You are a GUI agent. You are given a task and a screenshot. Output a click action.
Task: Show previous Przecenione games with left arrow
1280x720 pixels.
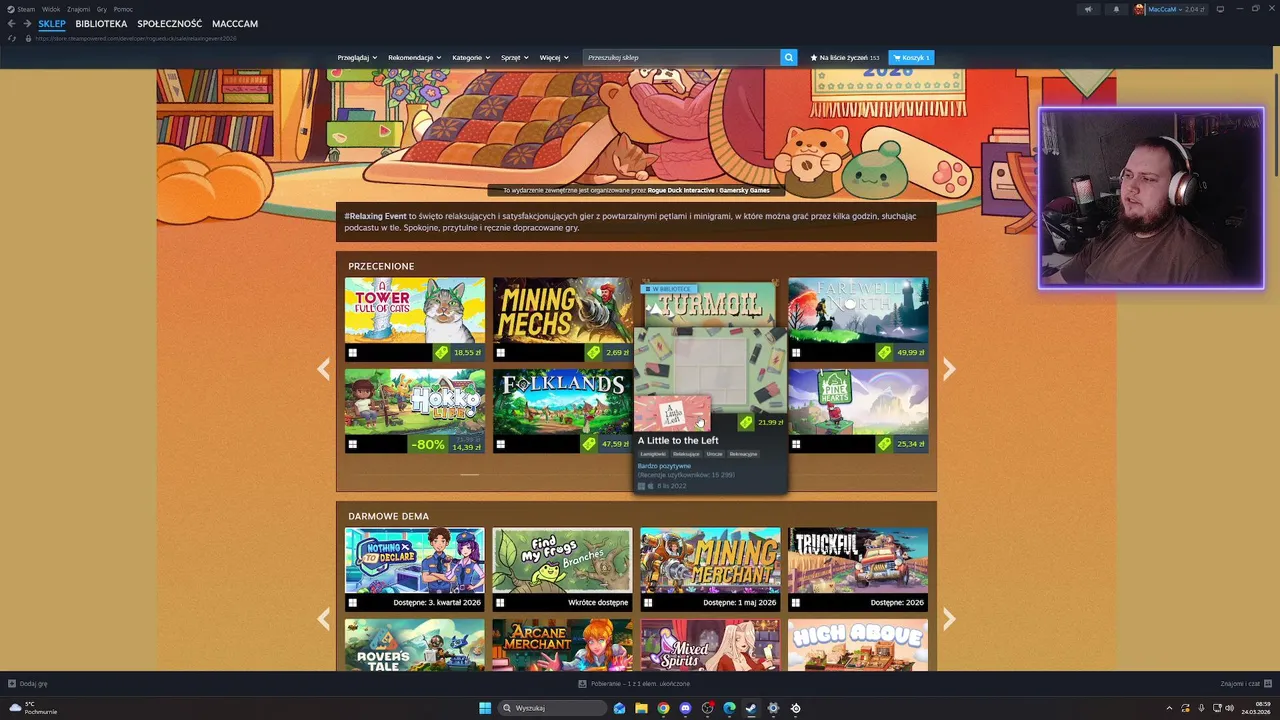tap(323, 370)
